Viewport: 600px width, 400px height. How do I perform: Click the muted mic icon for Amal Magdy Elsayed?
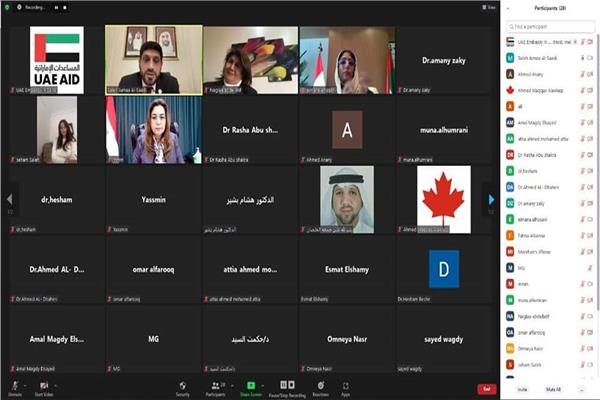coord(583,122)
